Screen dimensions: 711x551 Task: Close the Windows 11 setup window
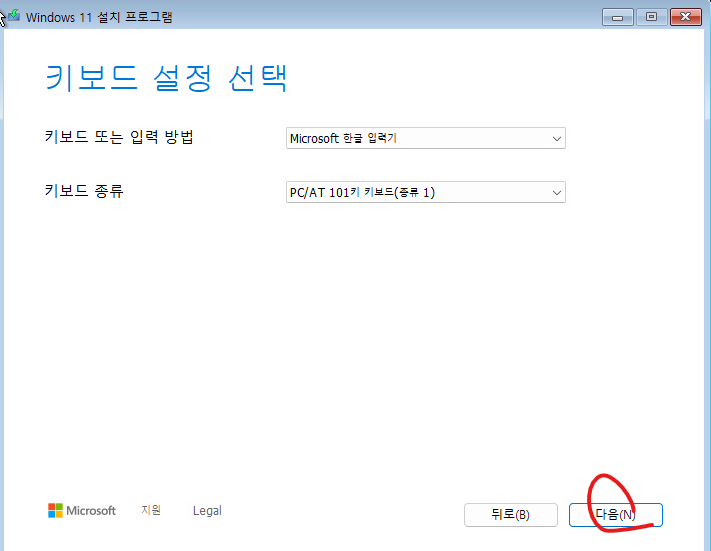[x=685, y=17]
